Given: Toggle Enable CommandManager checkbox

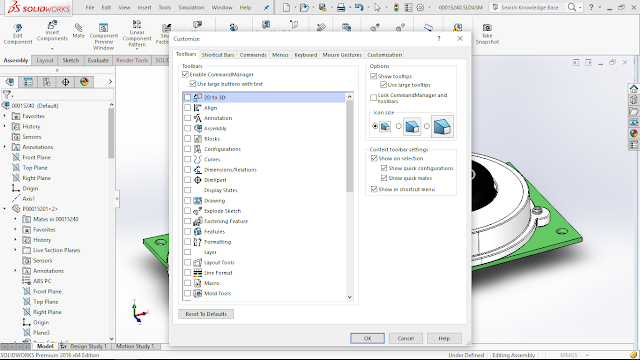Looking at the screenshot, I should coord(185,74).
